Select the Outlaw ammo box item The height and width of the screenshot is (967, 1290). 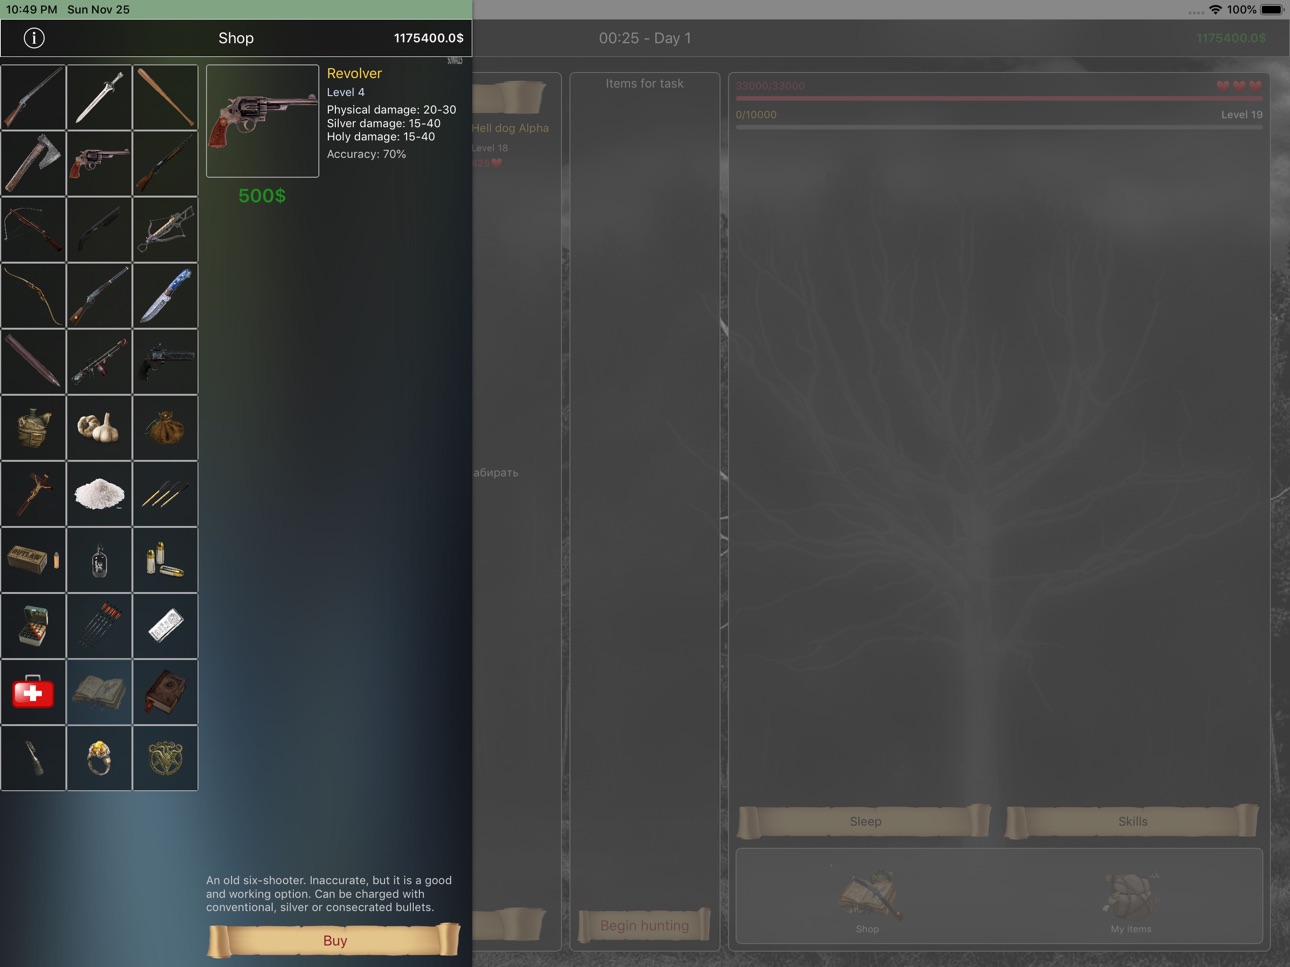coord(33,559)
